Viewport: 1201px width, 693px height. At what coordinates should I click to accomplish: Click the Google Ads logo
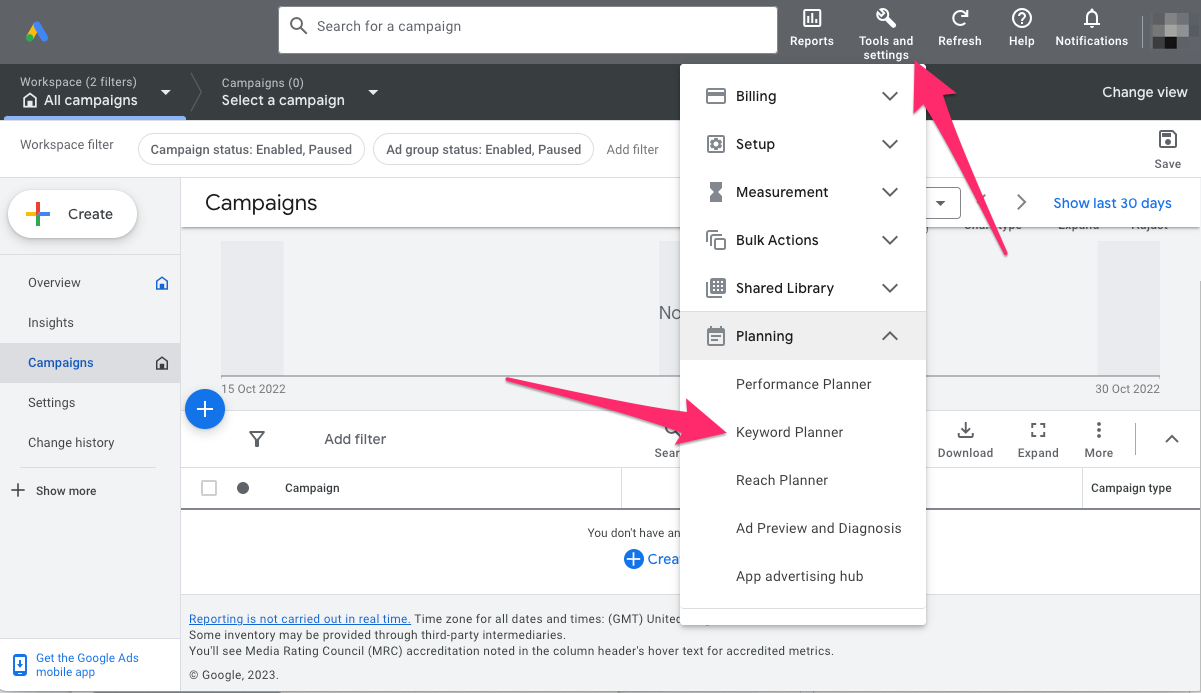pos(38,32)
